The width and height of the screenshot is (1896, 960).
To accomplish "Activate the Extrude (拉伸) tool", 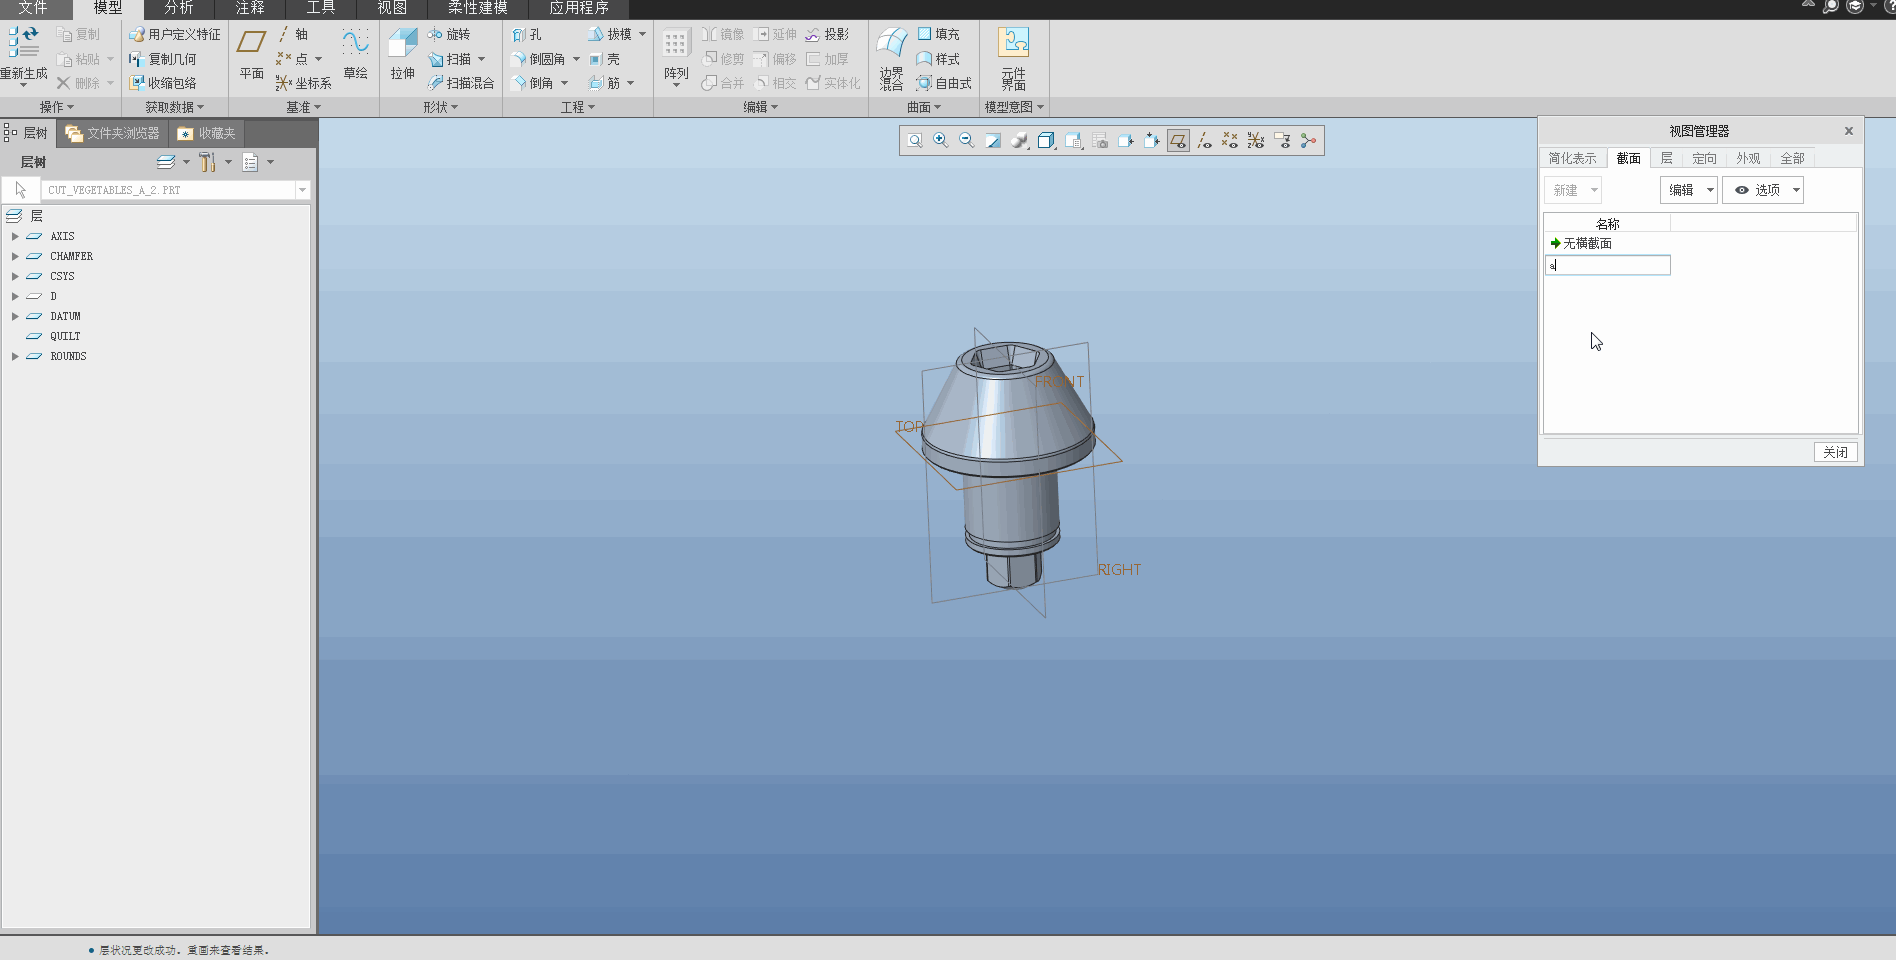I will click(402, 55).
